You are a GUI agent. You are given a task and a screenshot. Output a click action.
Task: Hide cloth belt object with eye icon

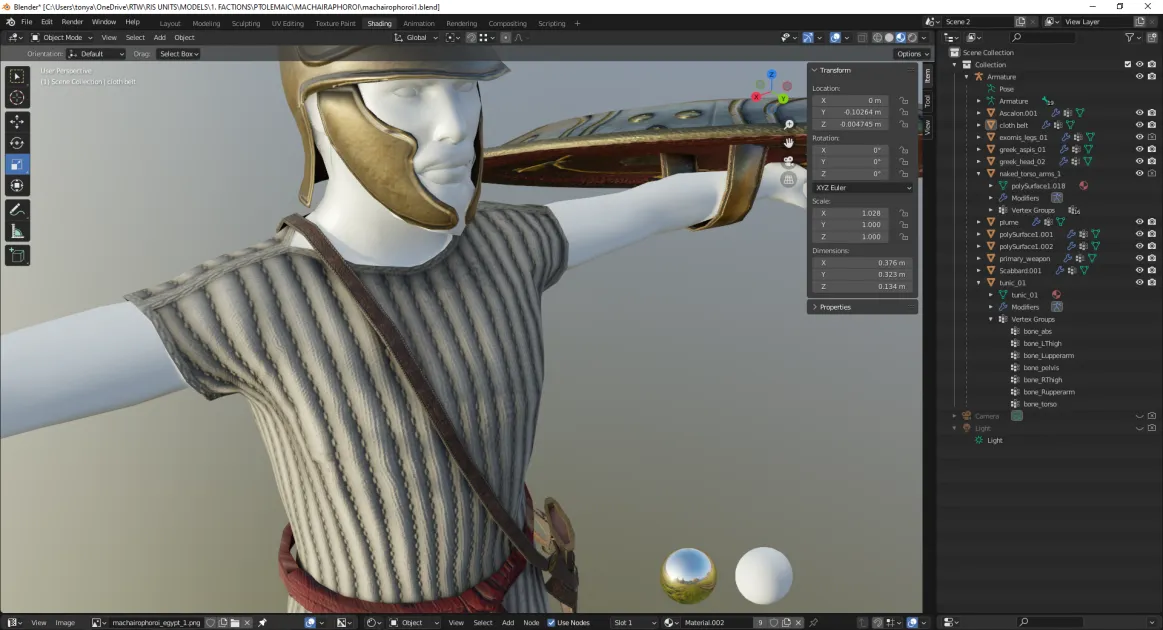[x=1139, y=125]
